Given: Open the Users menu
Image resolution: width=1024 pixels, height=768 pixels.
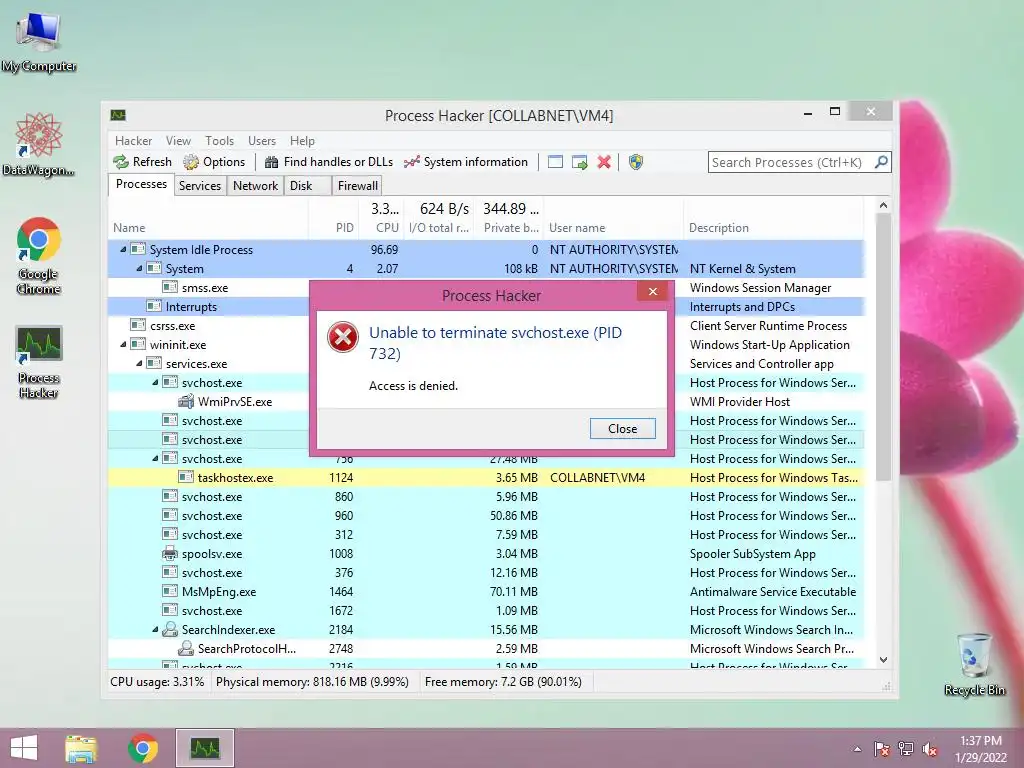Looking at the screenshot, I should coord(262,141).
